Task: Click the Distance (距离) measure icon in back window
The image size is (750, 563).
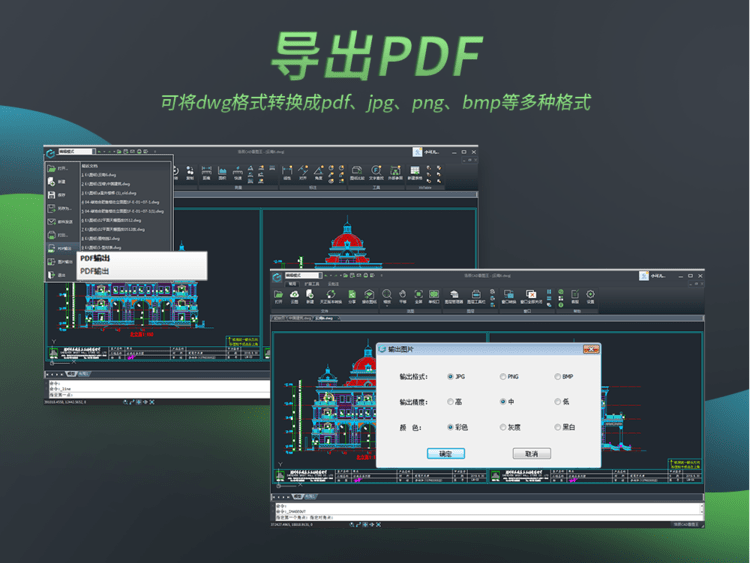Action: tap(206, 171)
